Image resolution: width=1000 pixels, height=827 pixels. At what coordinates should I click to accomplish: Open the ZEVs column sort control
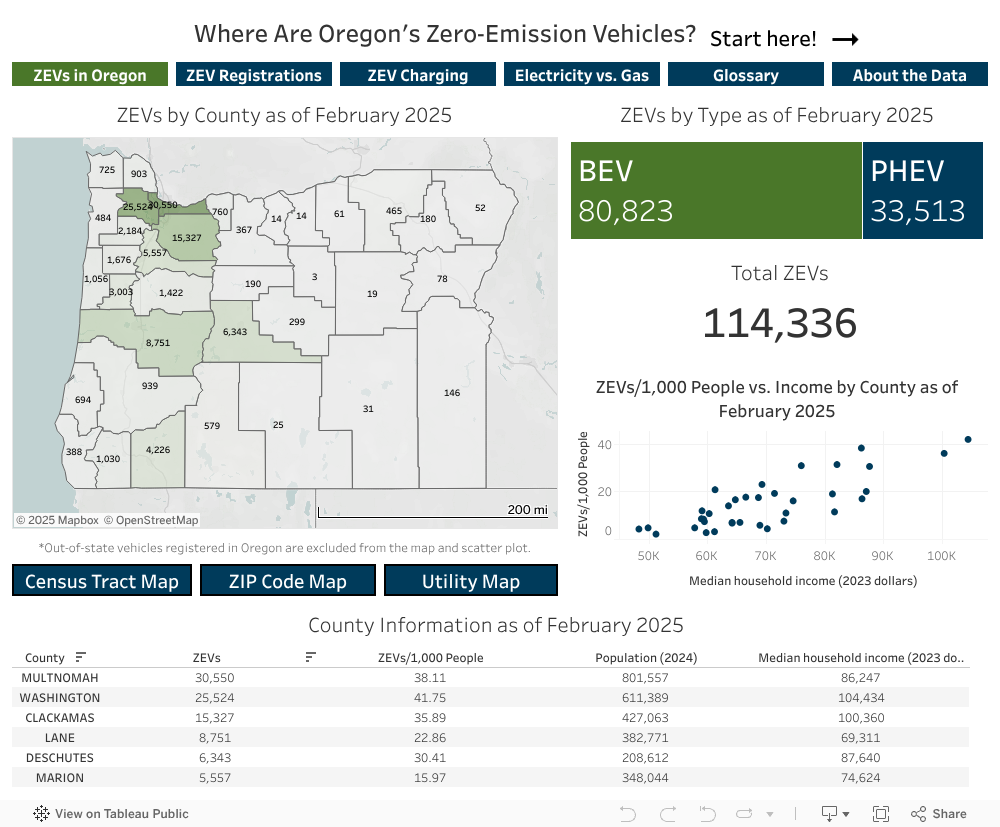click(310, 657)
